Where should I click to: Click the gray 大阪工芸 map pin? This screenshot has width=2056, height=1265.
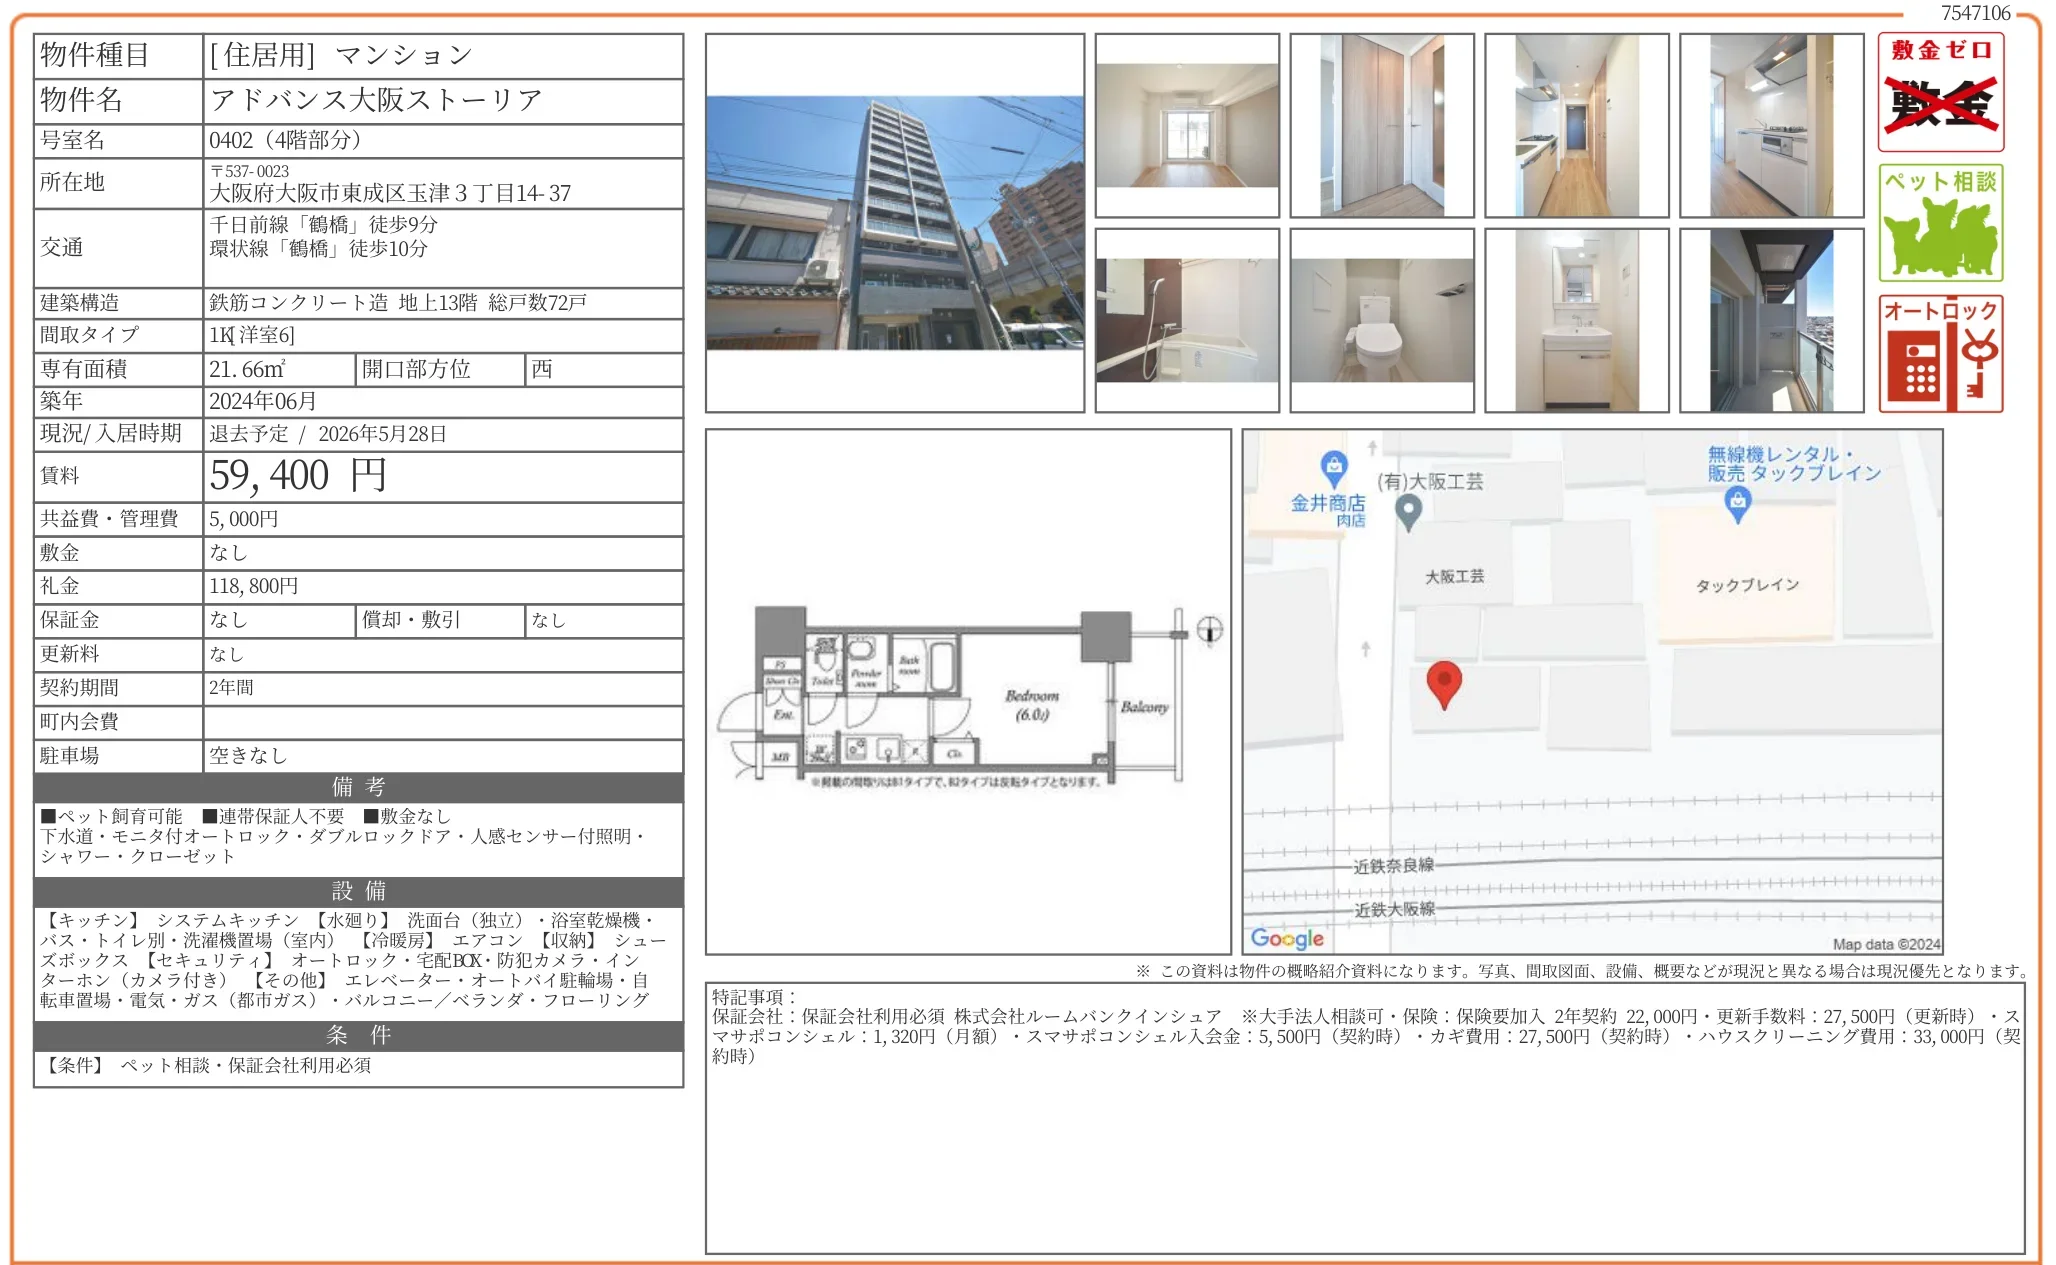pyautogui.click(x=1408, y=512)
